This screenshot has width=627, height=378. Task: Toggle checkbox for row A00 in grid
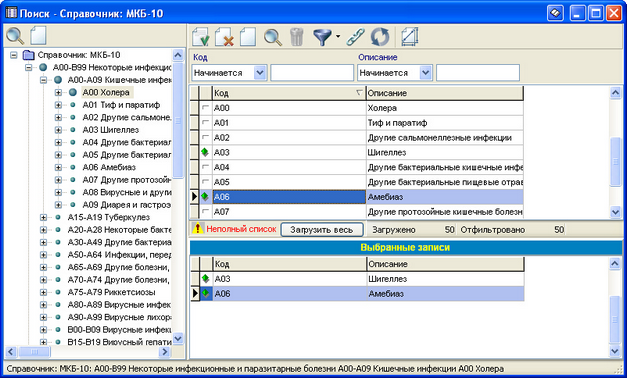pyautogui.click(x=206, y=108)
